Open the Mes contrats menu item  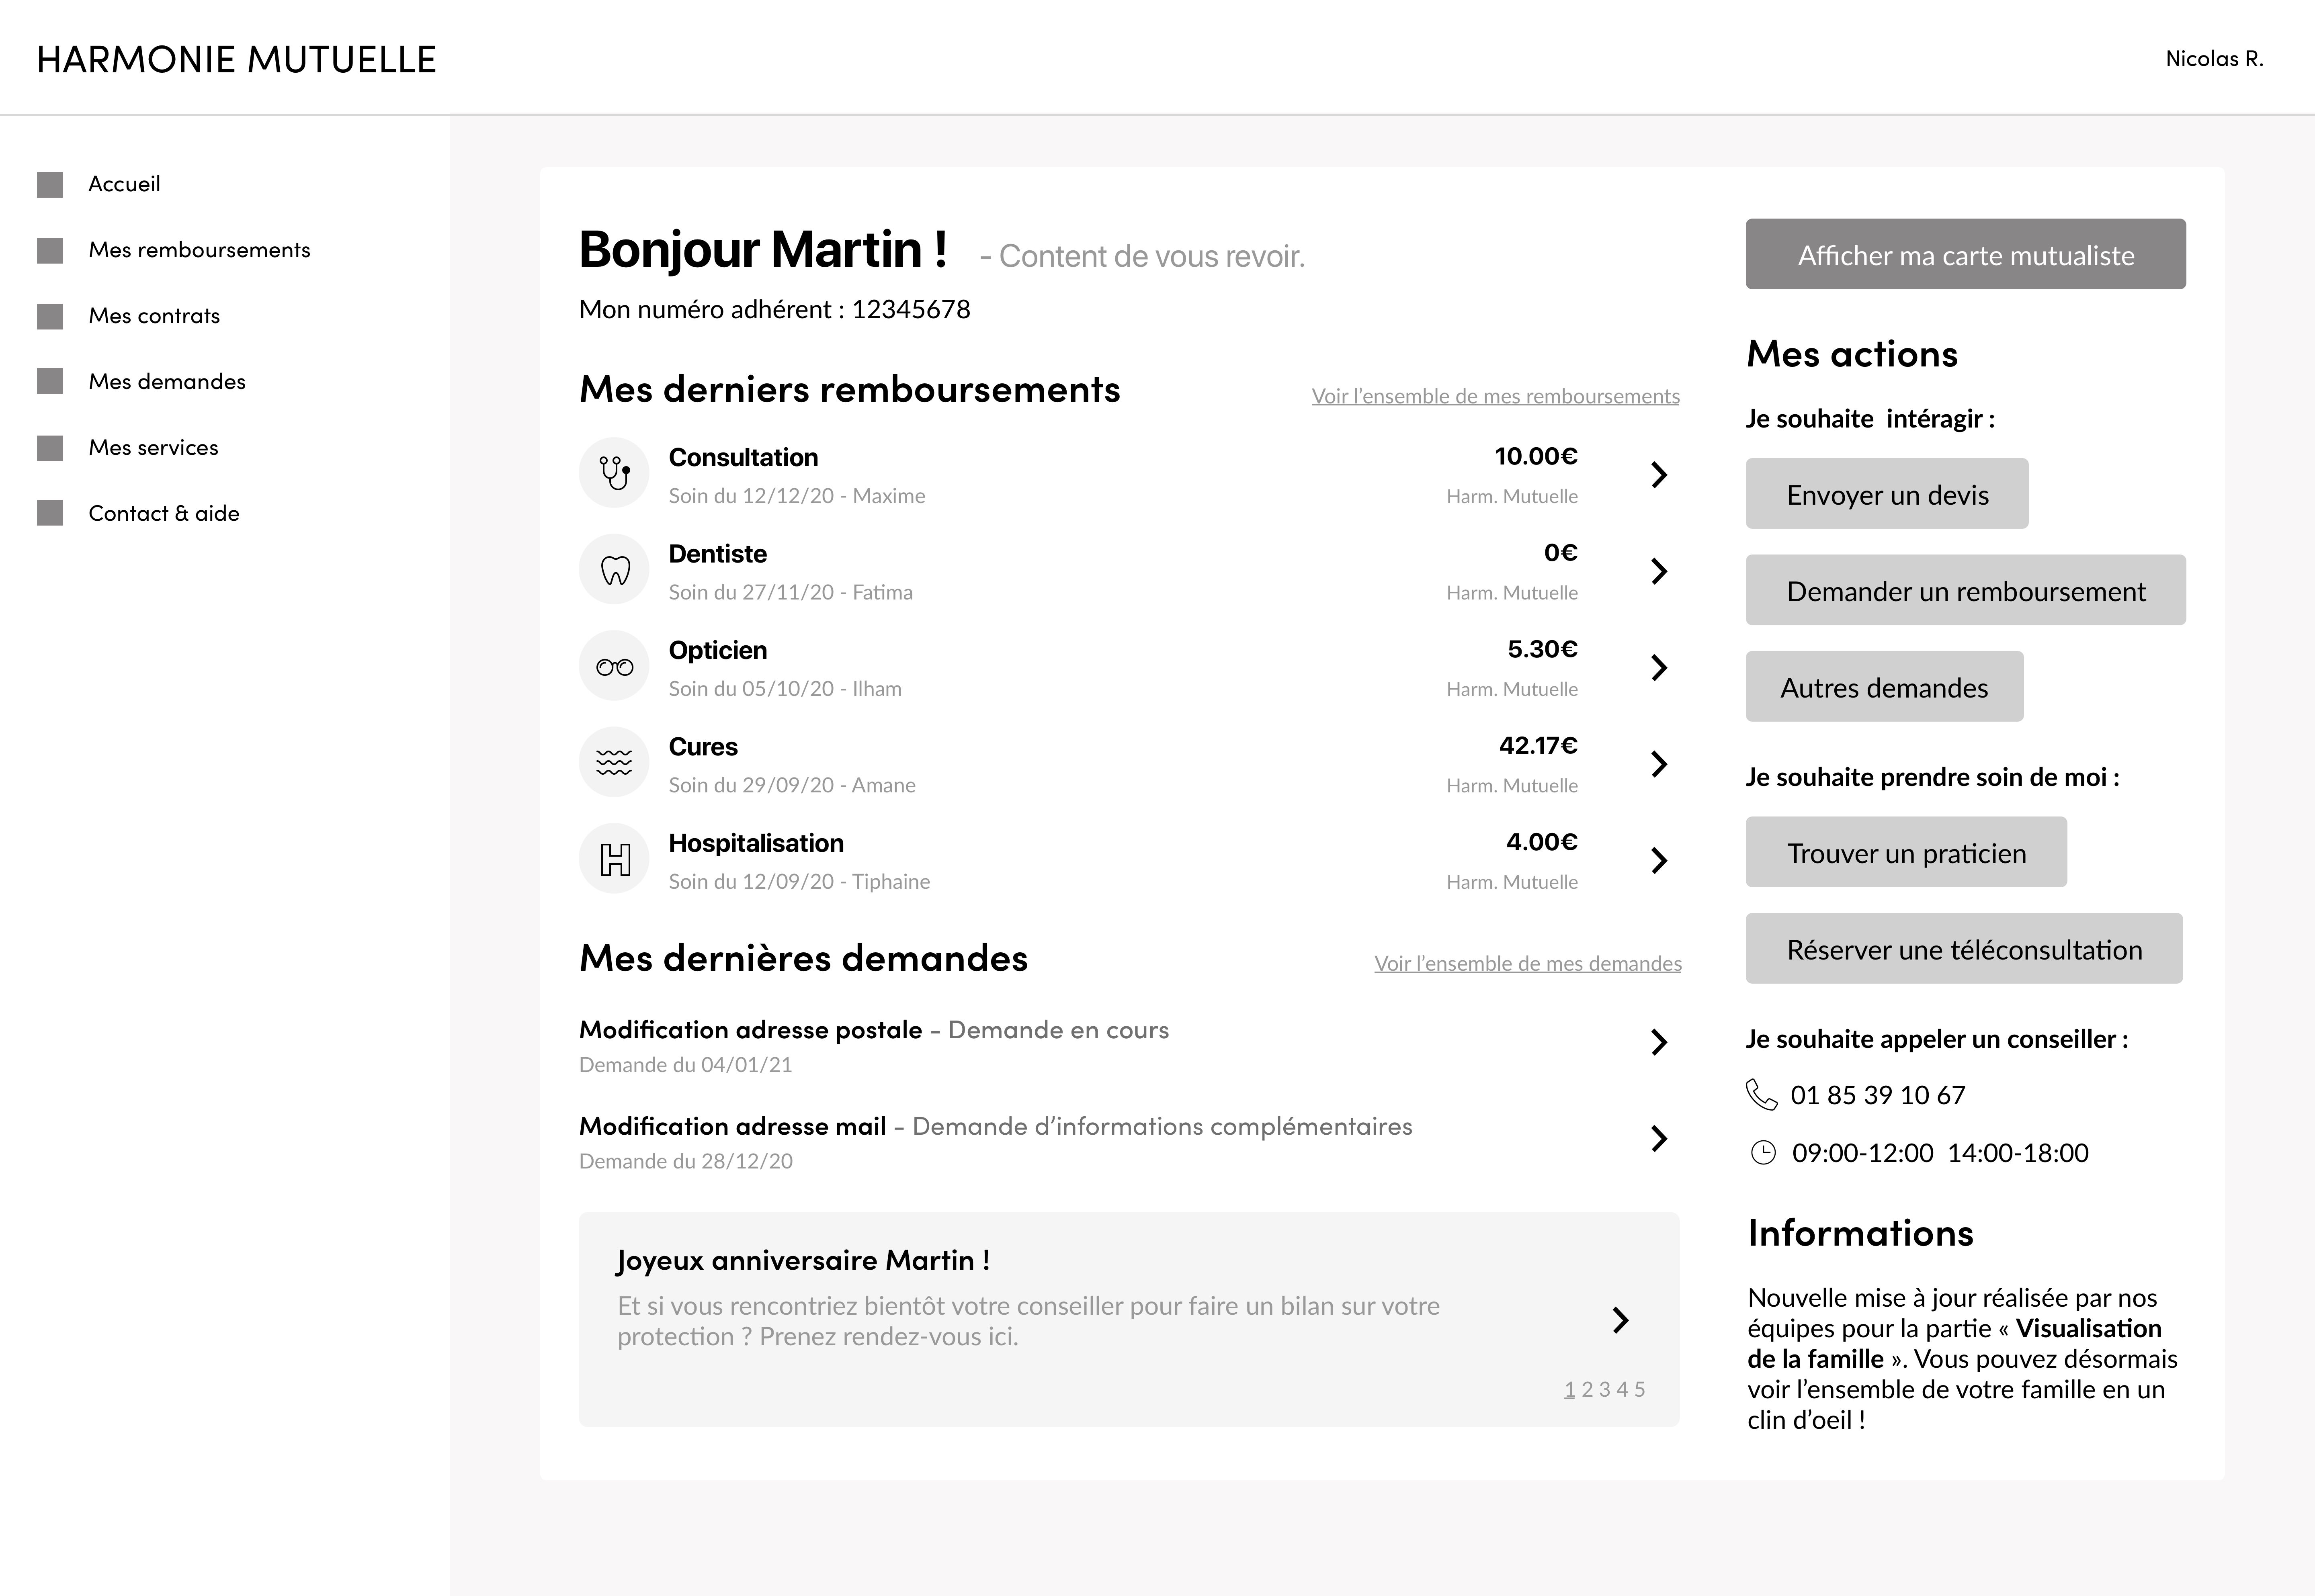(154, 316)
